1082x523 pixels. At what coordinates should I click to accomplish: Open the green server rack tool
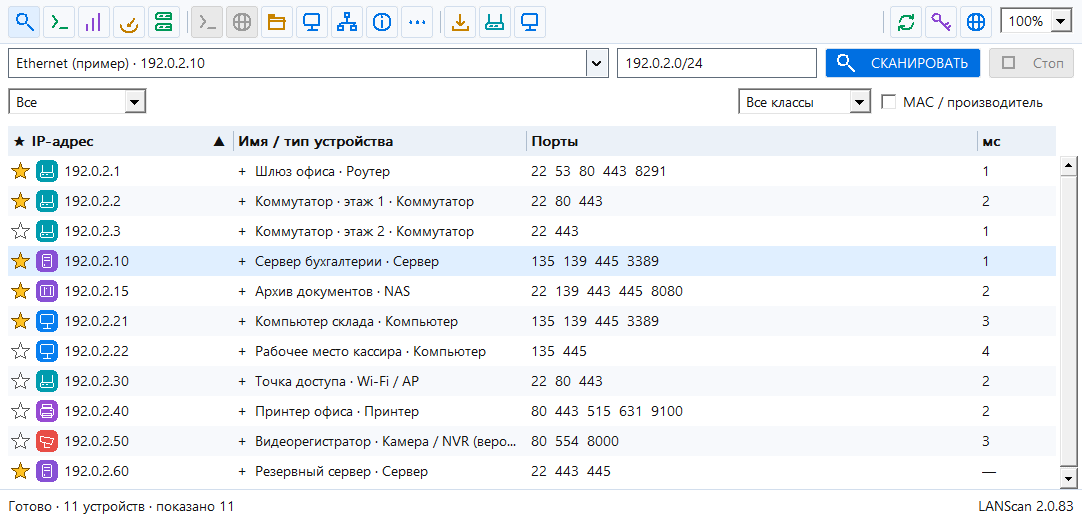coord(164,22)
